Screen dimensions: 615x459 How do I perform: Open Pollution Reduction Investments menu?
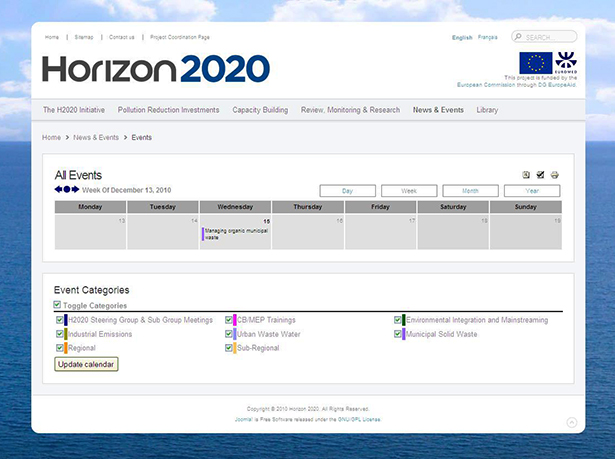[x=168, y=110]
